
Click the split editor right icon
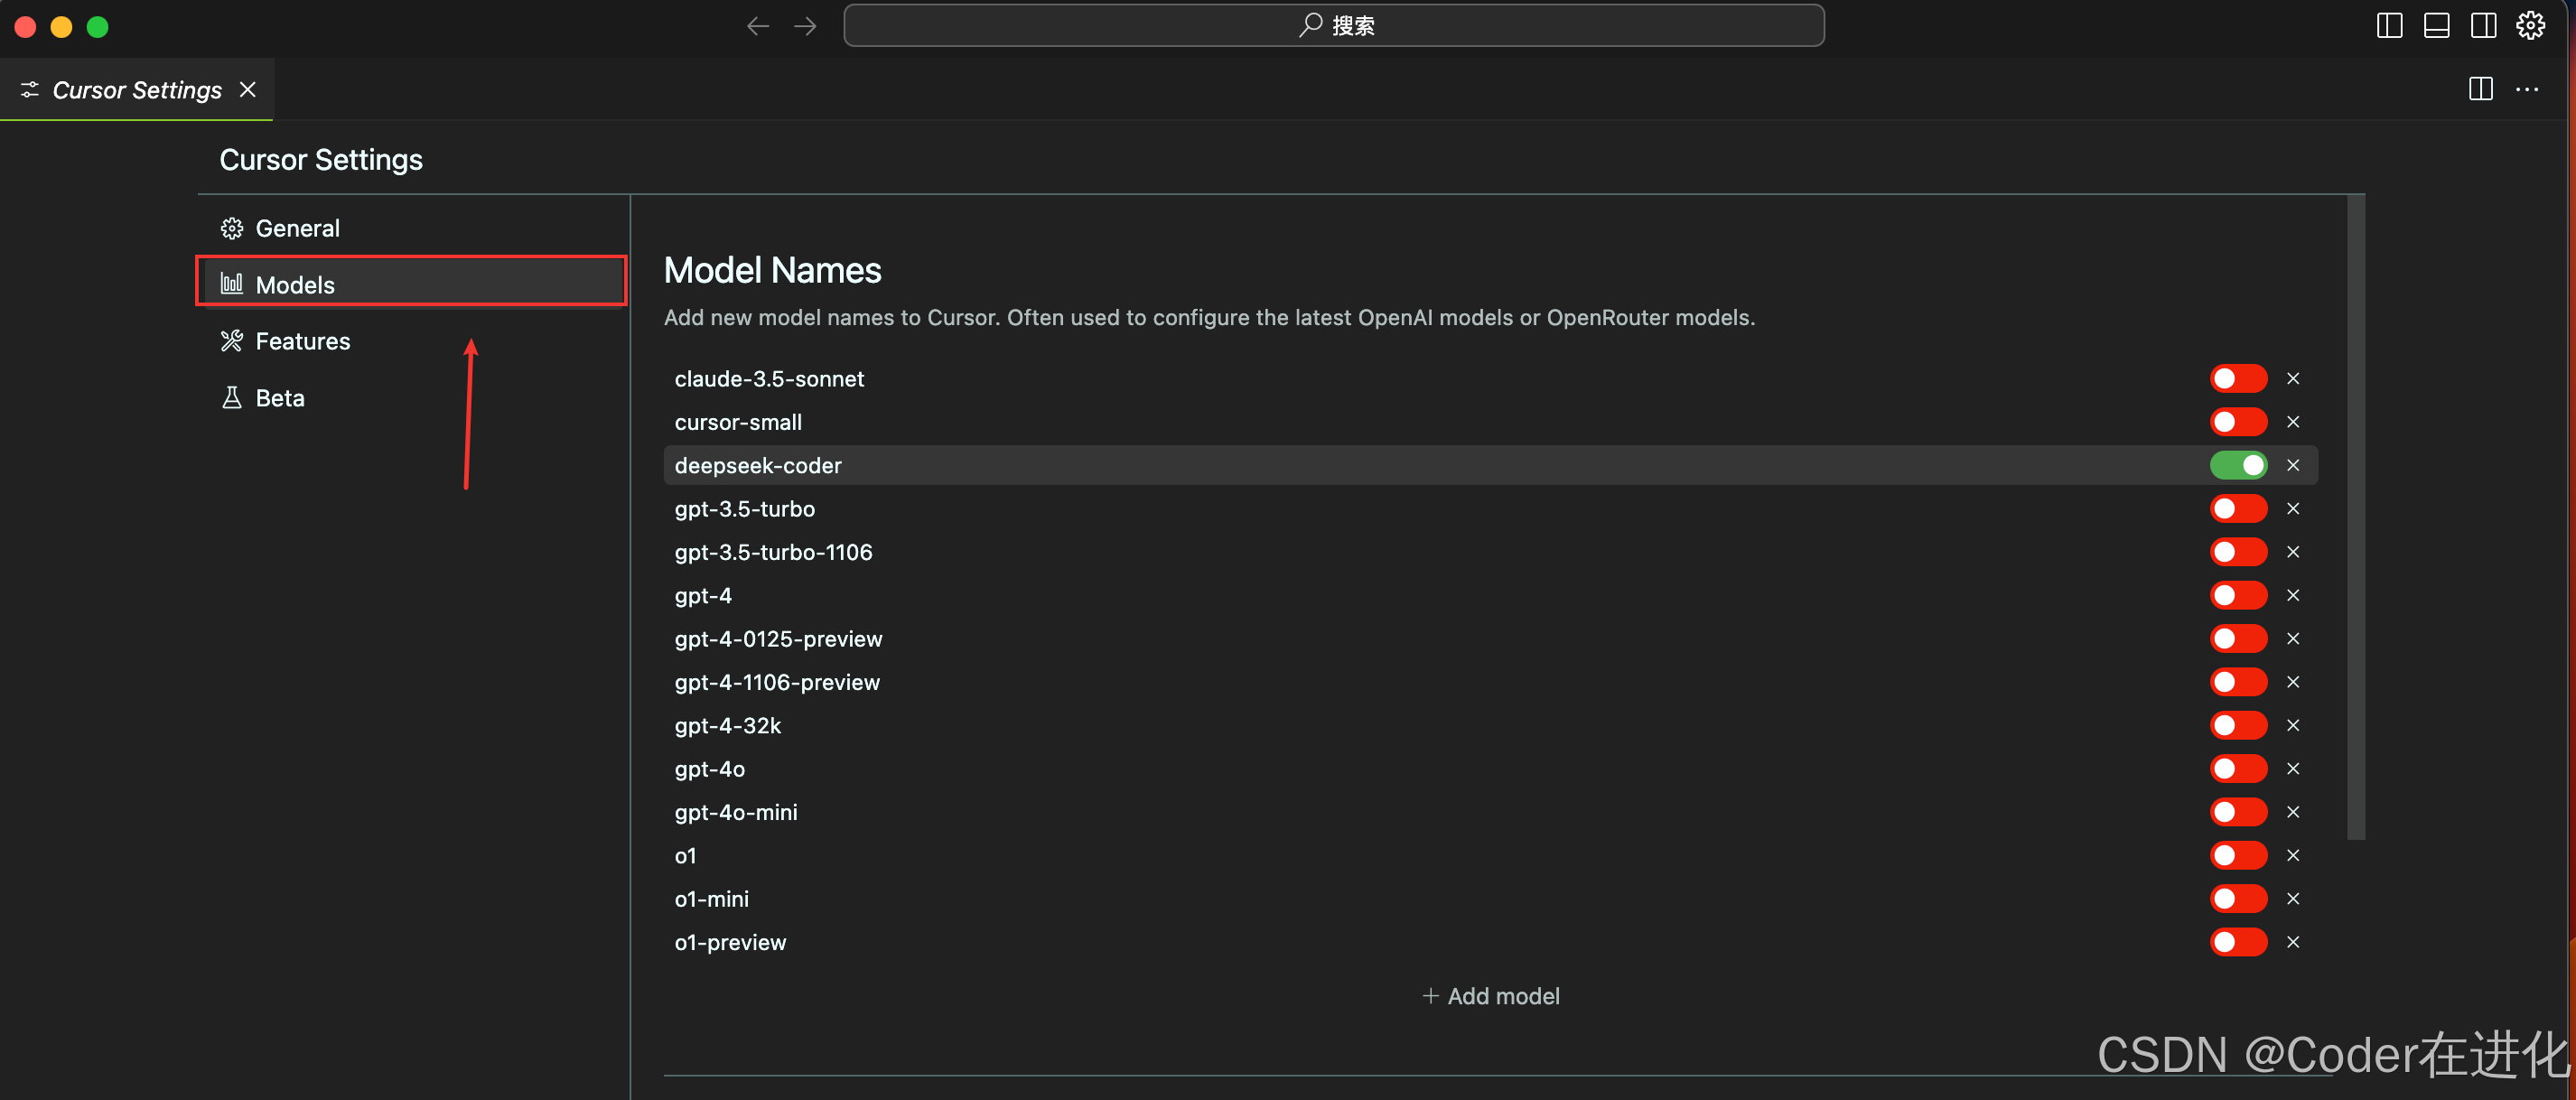click(2480, 89)
